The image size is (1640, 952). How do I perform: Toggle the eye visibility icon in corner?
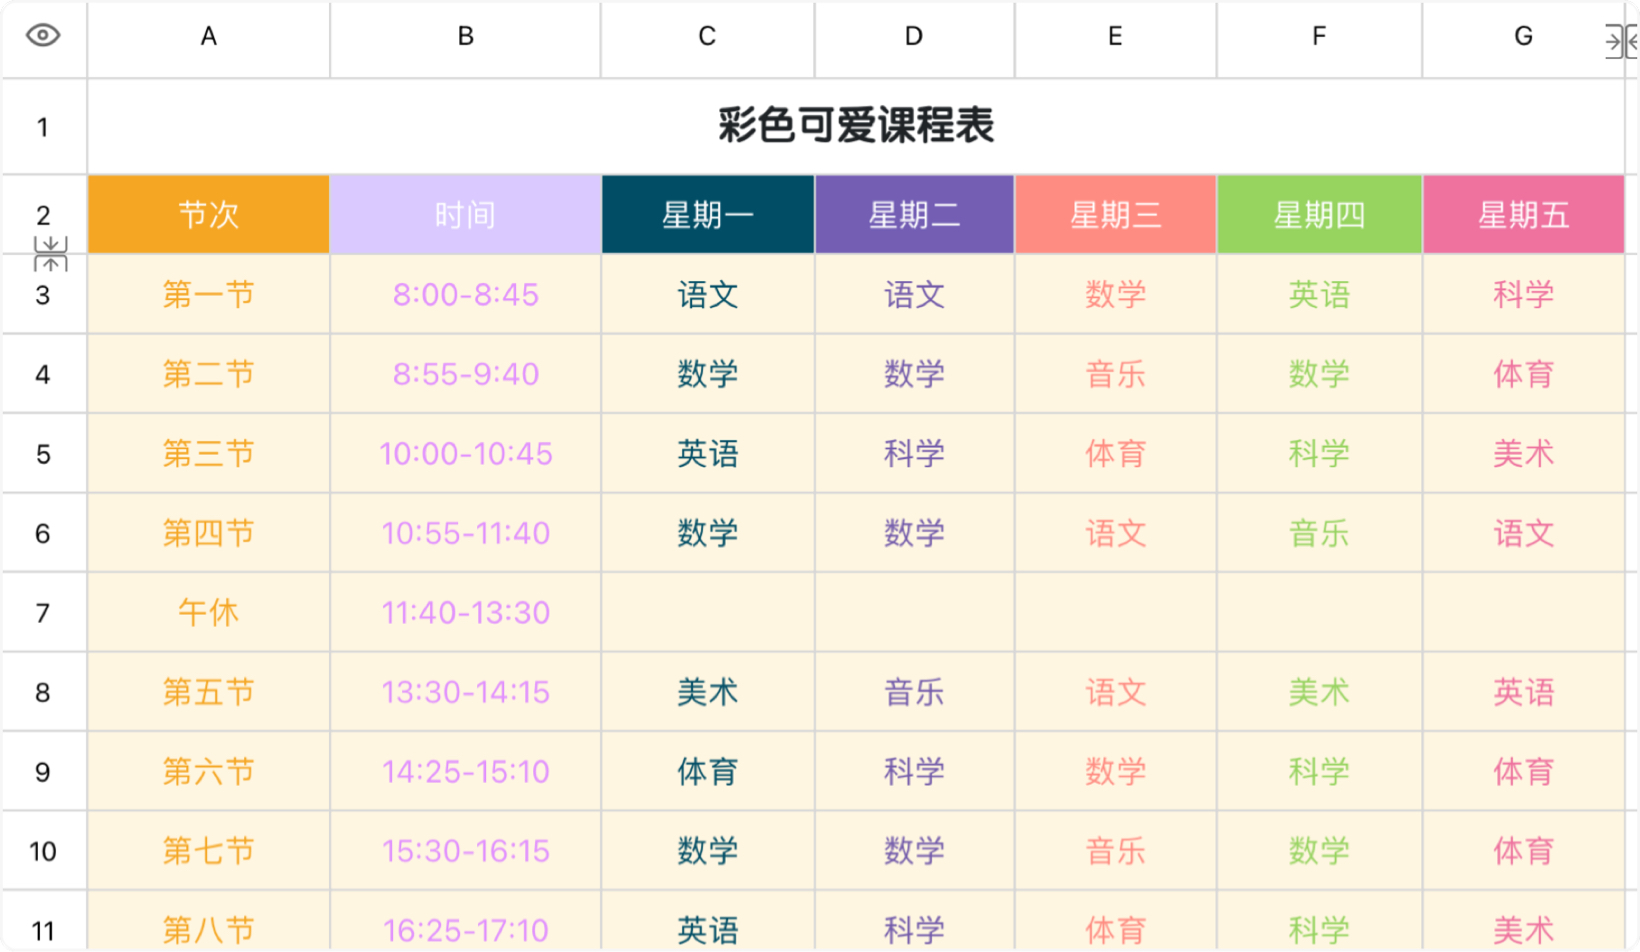(43, 36)
